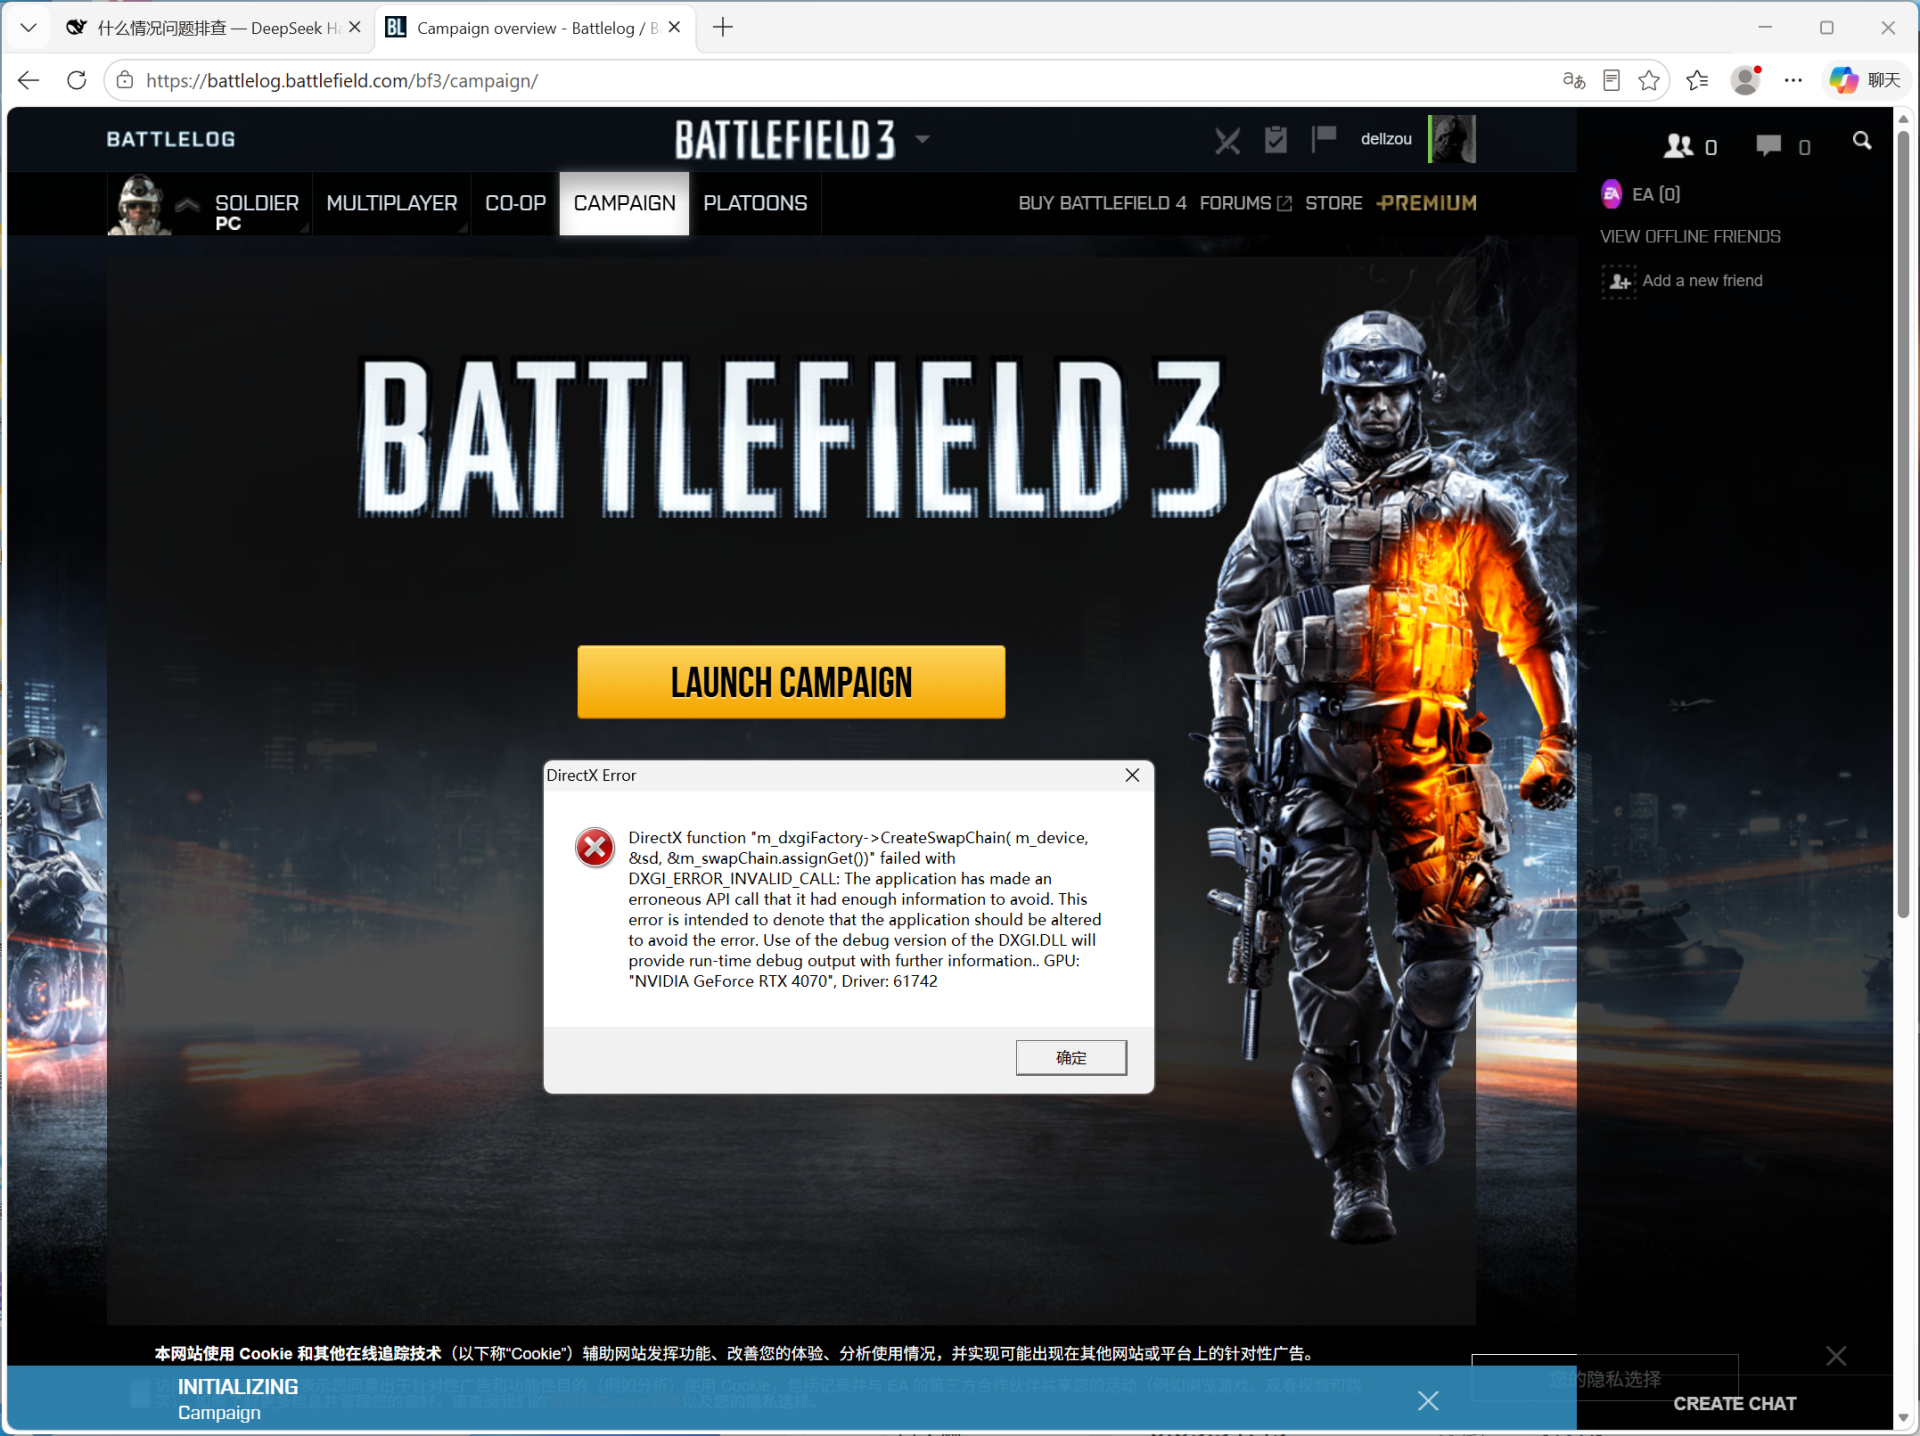Open the browser profile icon

click(1746, 81)
